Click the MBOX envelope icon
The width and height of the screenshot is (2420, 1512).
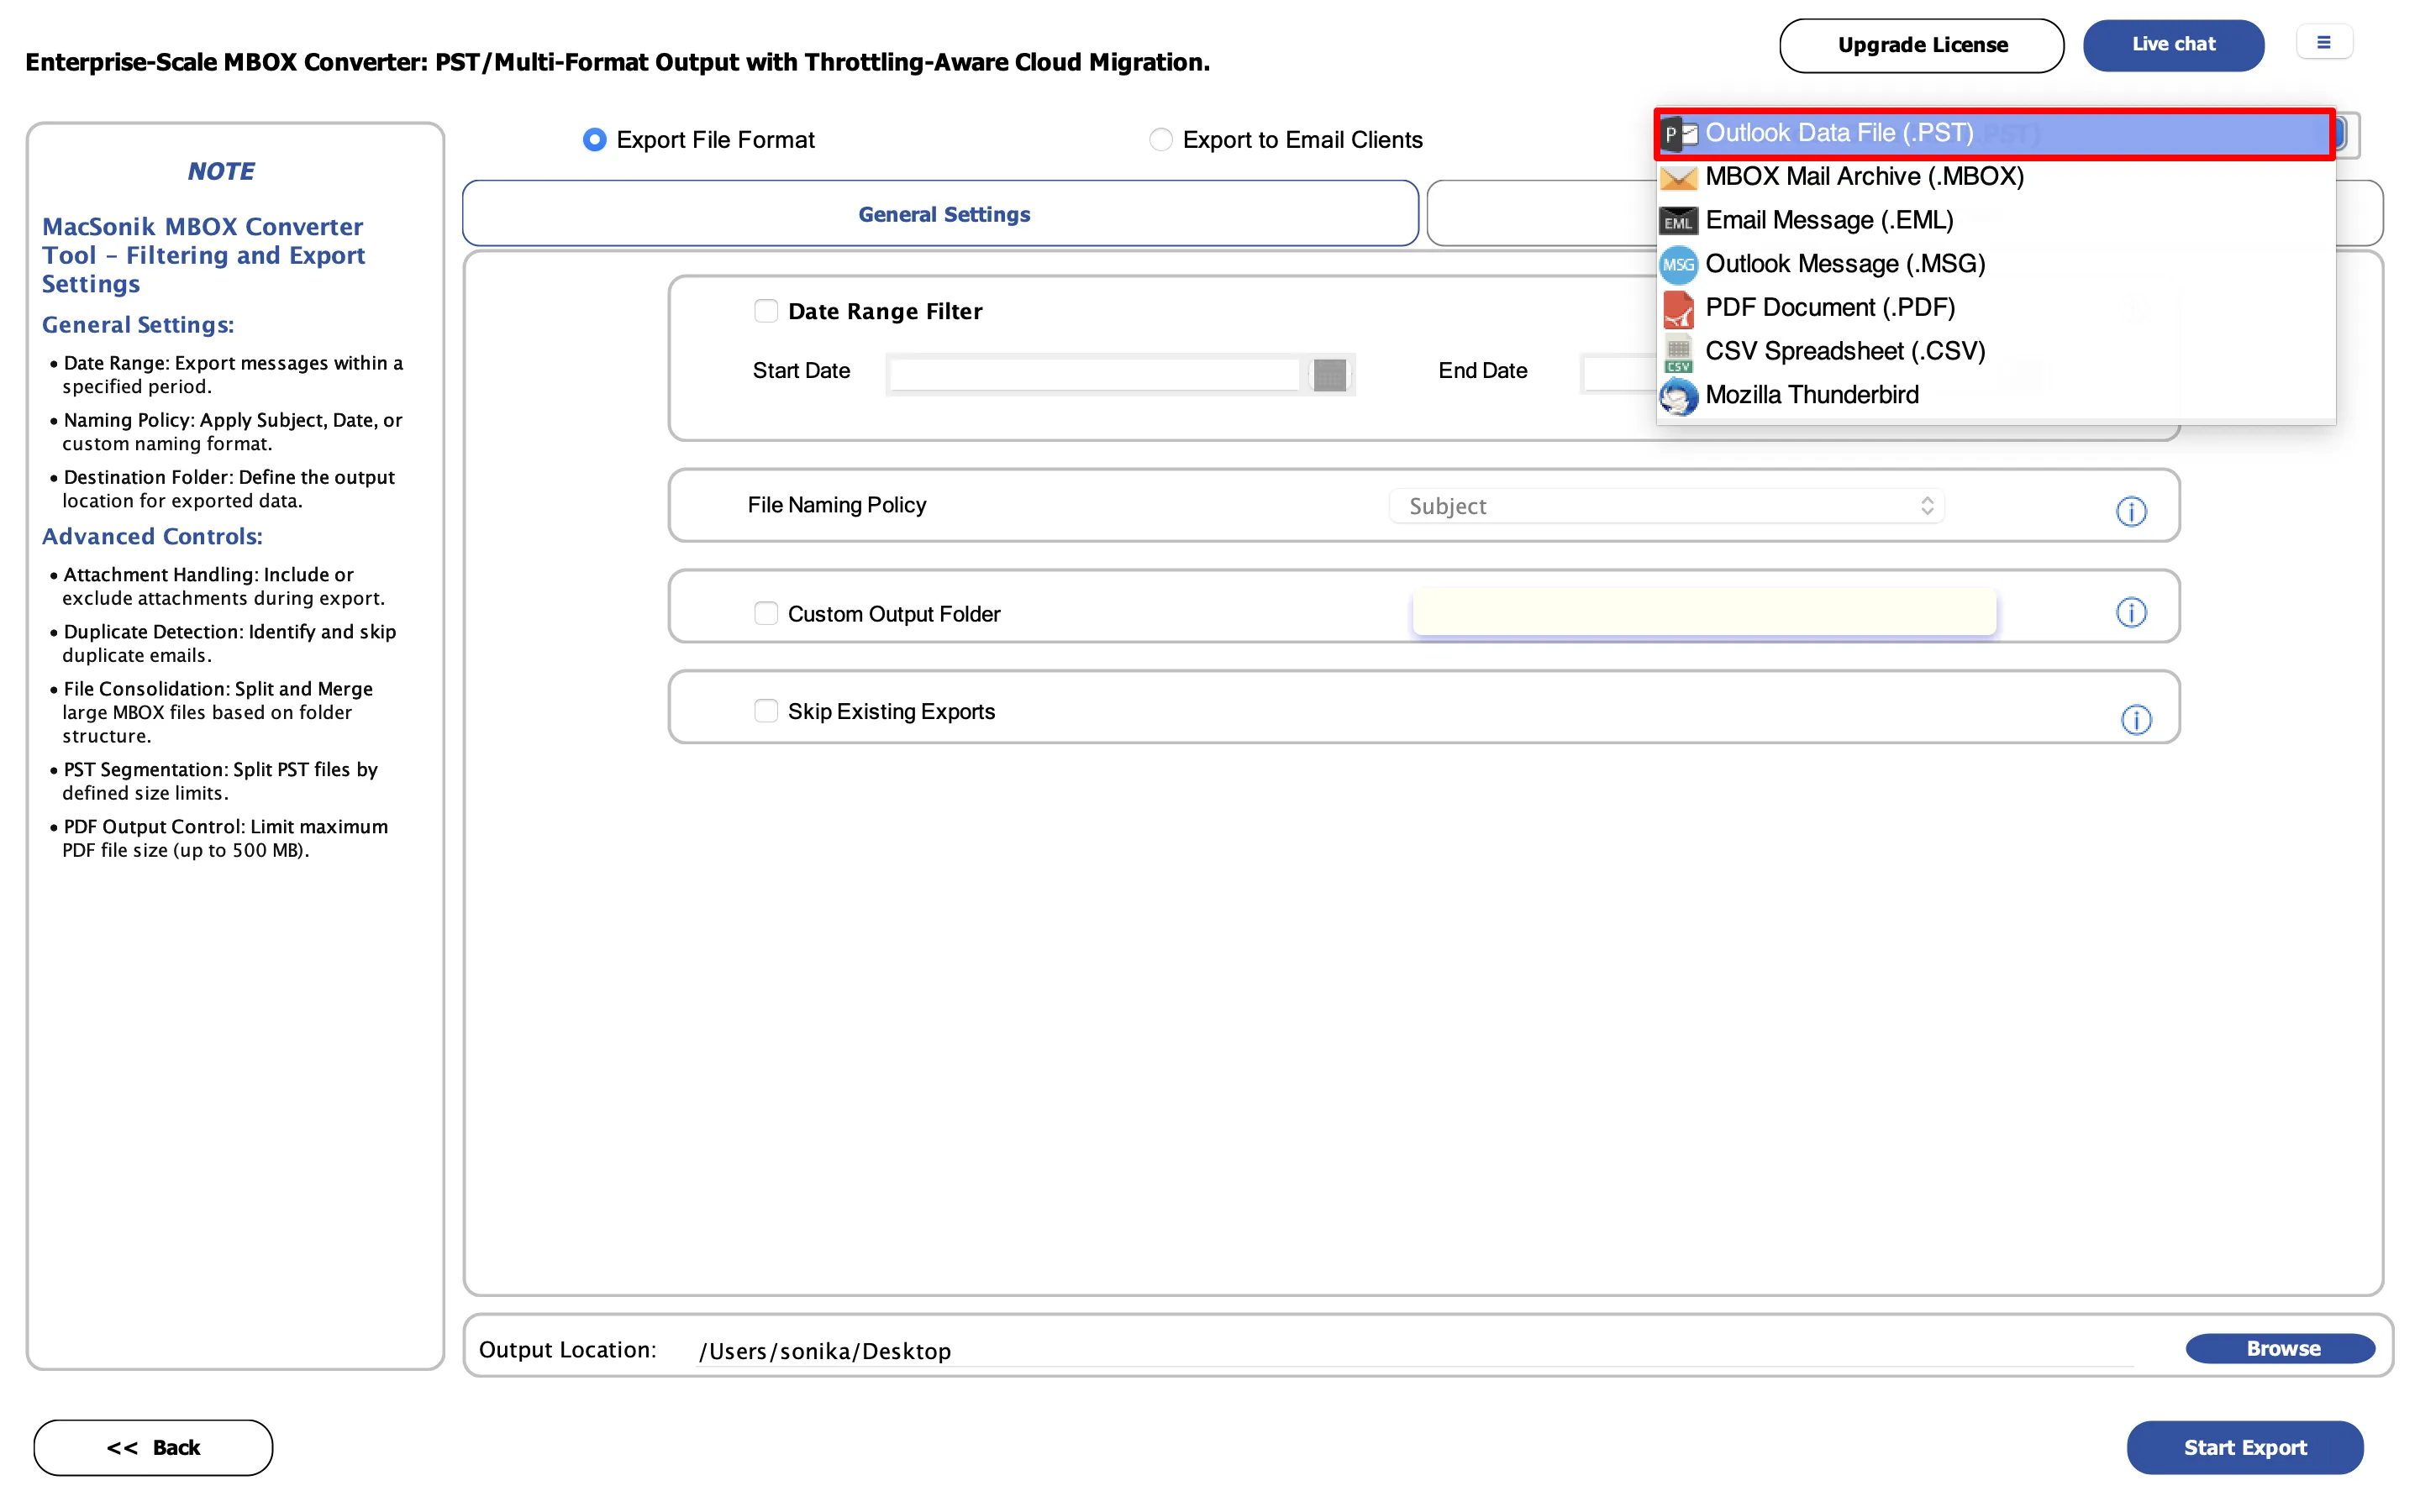click(x=1678, y=178)
